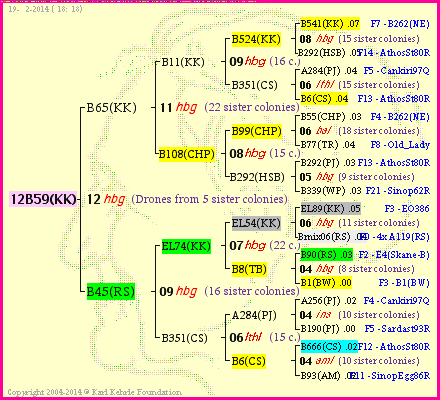Click the yellow B6(CS) third-generation node

pos(249,361)
